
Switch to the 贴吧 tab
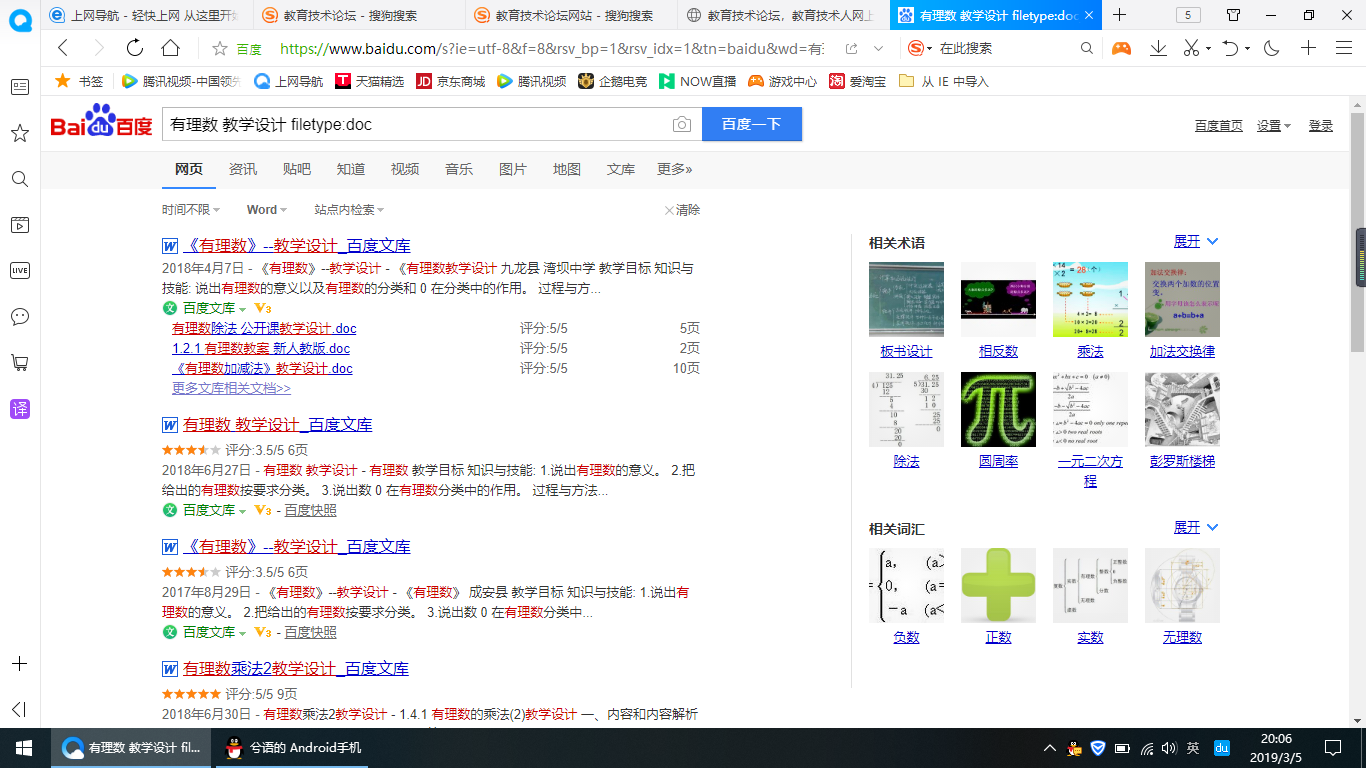click(297, 169)
